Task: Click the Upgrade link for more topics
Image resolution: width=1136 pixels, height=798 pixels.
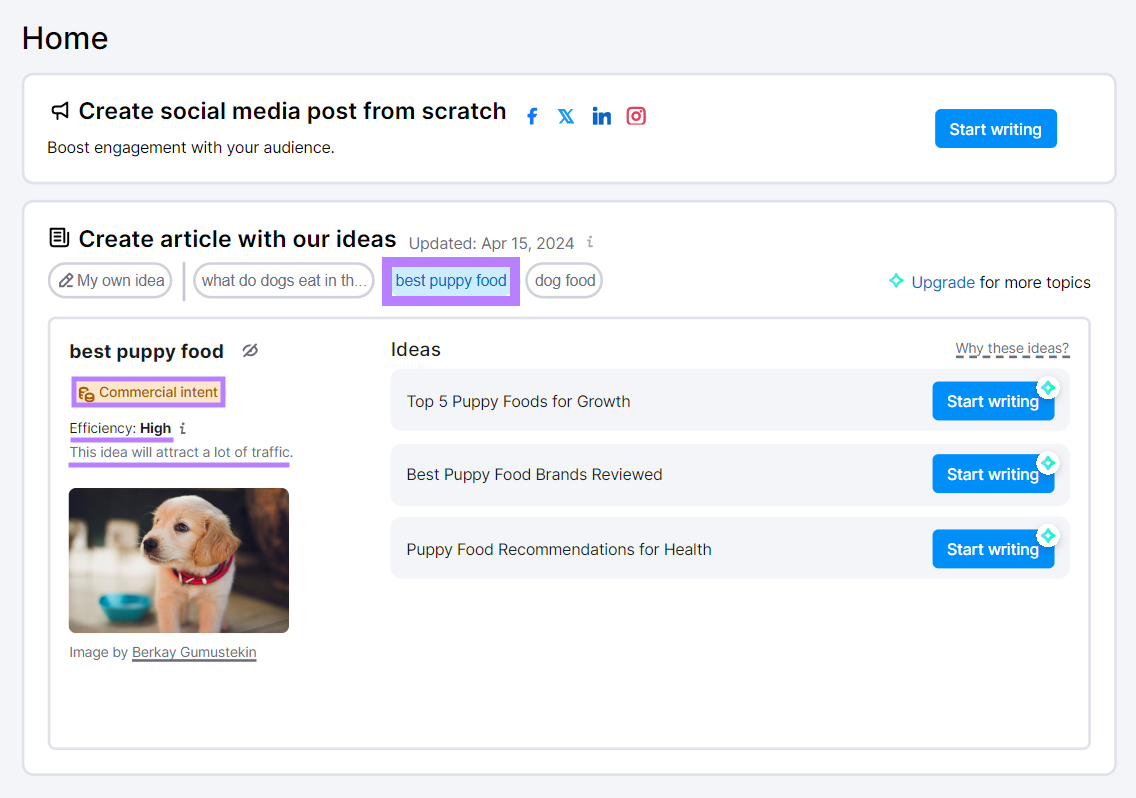Action: [x=942, y=283]
